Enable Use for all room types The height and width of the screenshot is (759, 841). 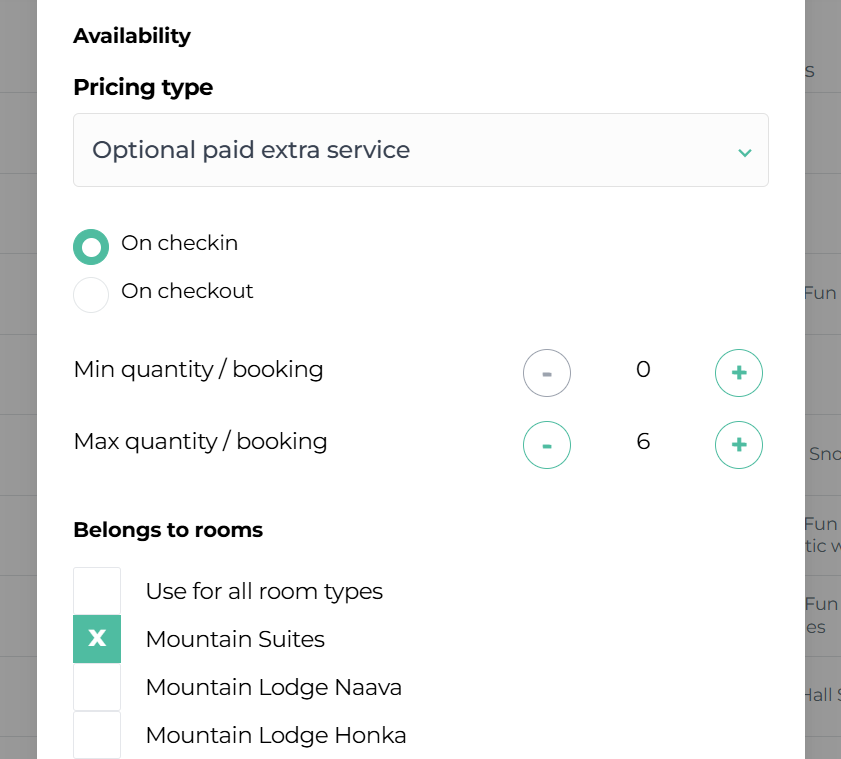(97, 591)
